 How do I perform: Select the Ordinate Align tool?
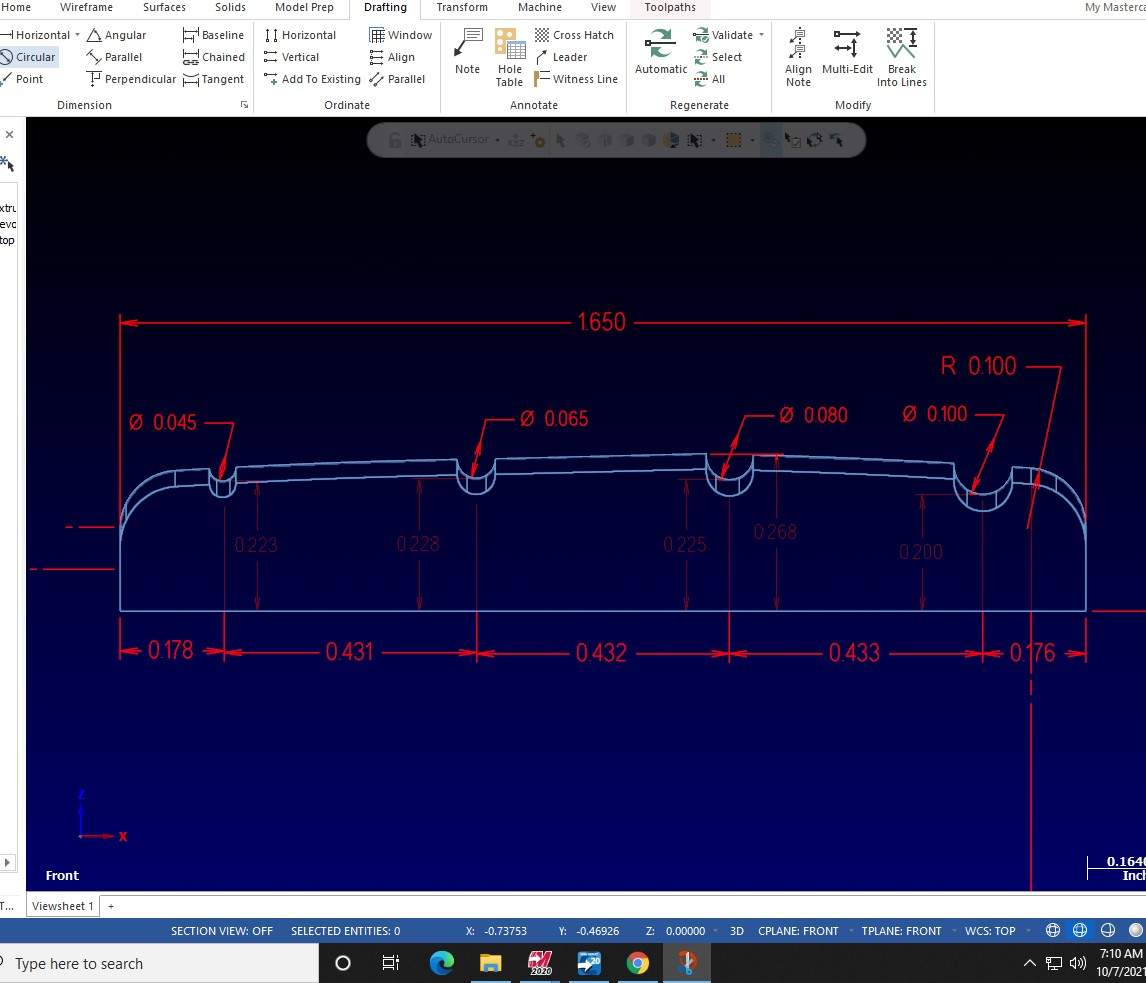pos(392,57)
